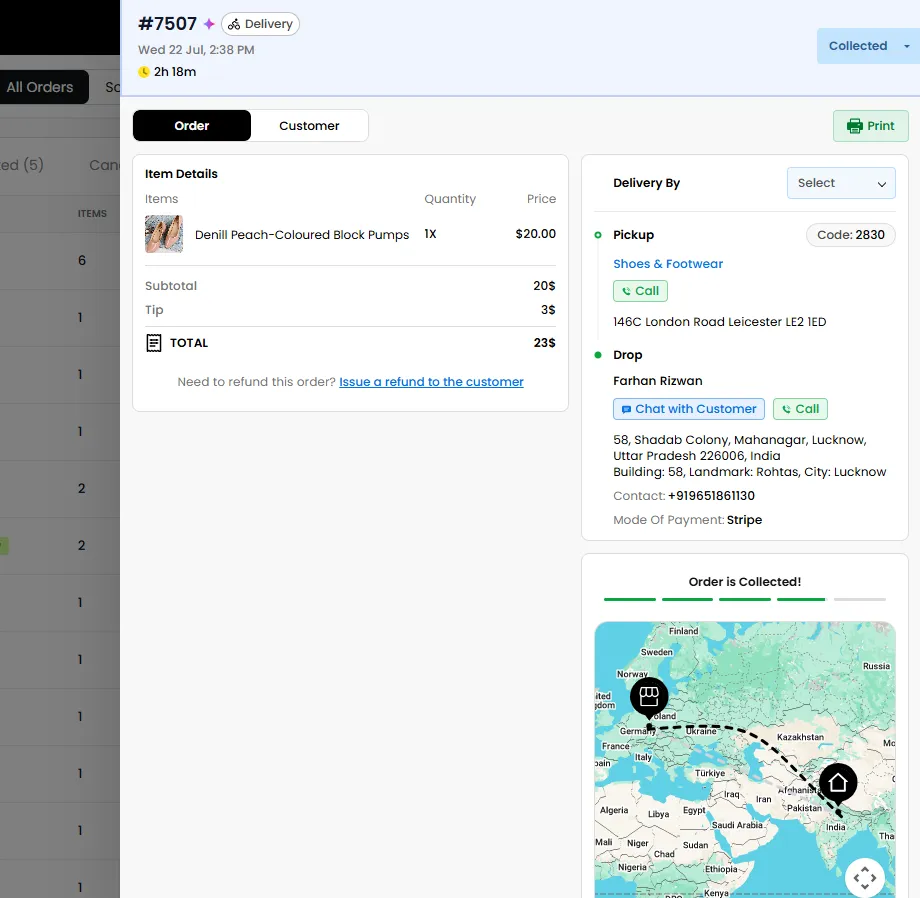920x898 pixels.
Task: Open the Delivery By Select dropdown
Action: point(841,183)
